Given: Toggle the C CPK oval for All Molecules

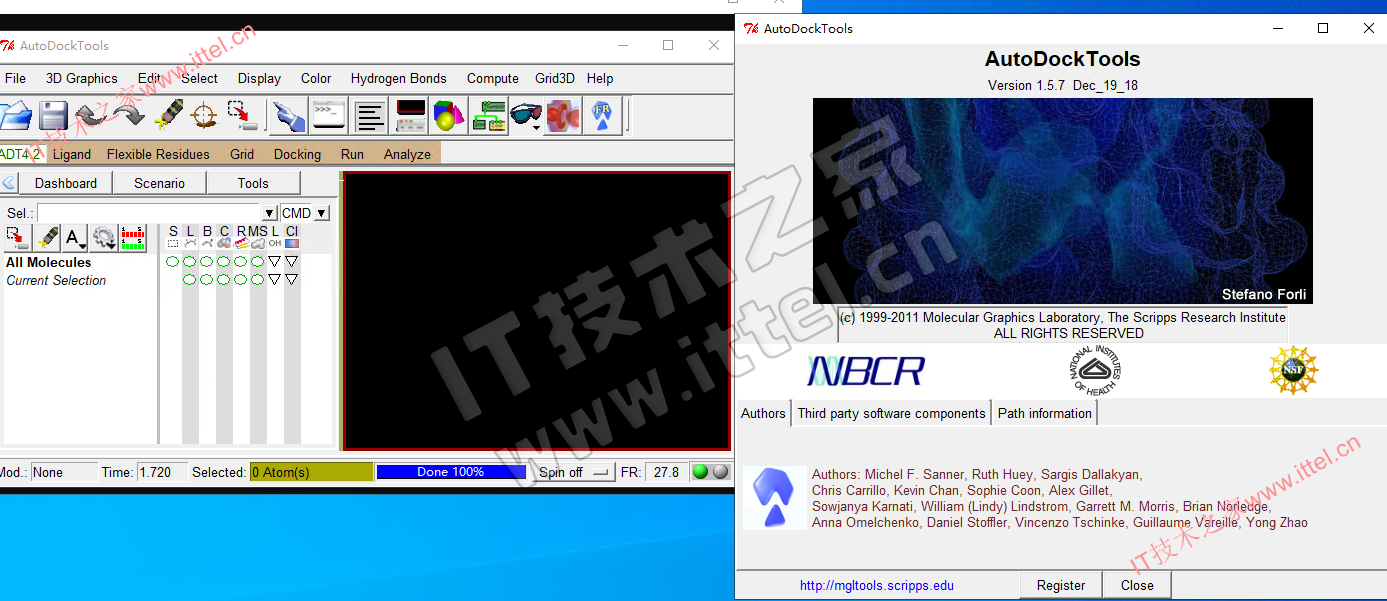Looking at the screenshot, I should tap(224, 262).
